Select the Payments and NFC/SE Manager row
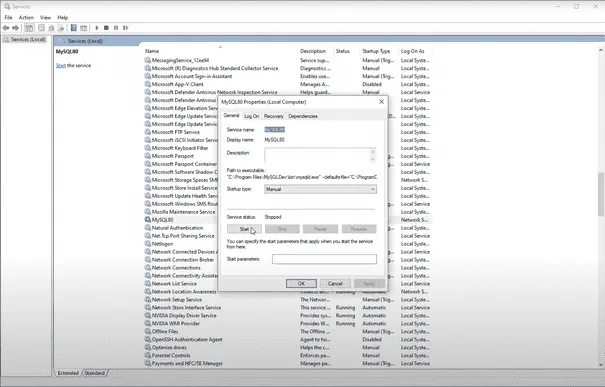Viewport: 605px width, 387px height. coord(287,363)
